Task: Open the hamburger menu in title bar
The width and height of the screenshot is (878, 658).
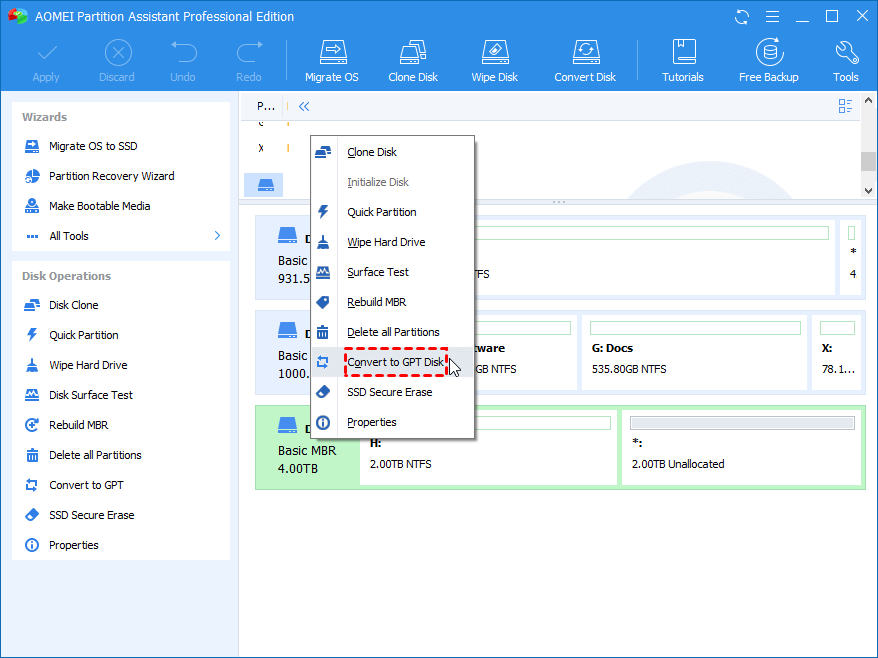Action: [x=772, y=17]
